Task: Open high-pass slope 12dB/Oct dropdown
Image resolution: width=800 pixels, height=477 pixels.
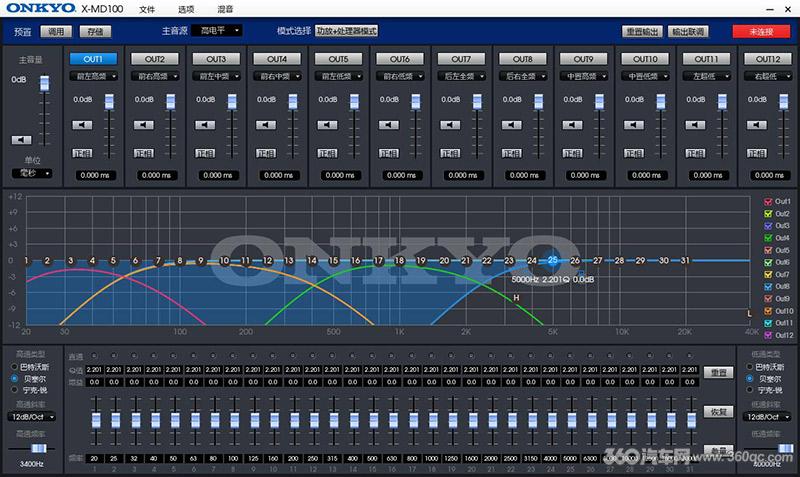Action: (x=32, y=417)
